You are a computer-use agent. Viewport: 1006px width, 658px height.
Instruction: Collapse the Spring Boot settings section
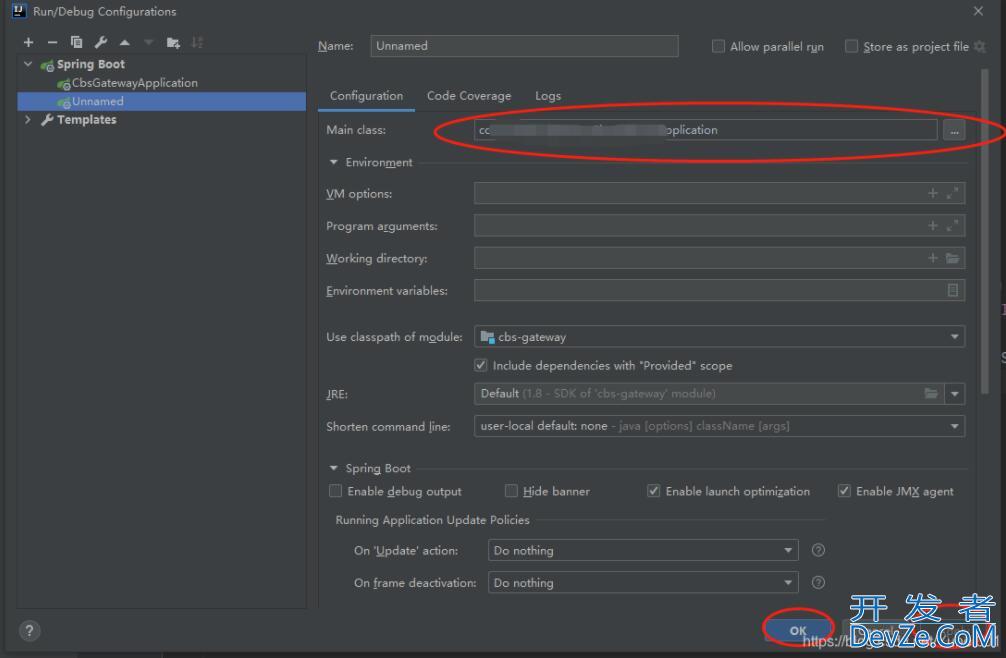point(333,468)
